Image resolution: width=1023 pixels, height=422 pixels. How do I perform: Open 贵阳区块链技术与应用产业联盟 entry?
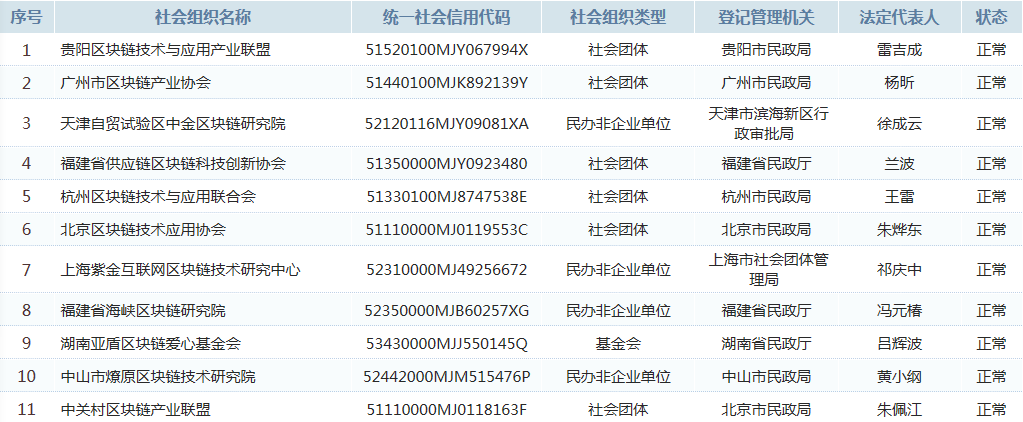point(166,50)
